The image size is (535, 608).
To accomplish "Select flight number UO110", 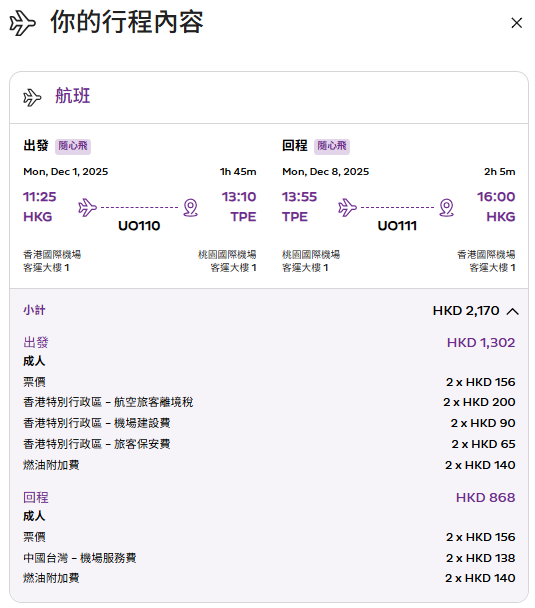I will point(139,226).
